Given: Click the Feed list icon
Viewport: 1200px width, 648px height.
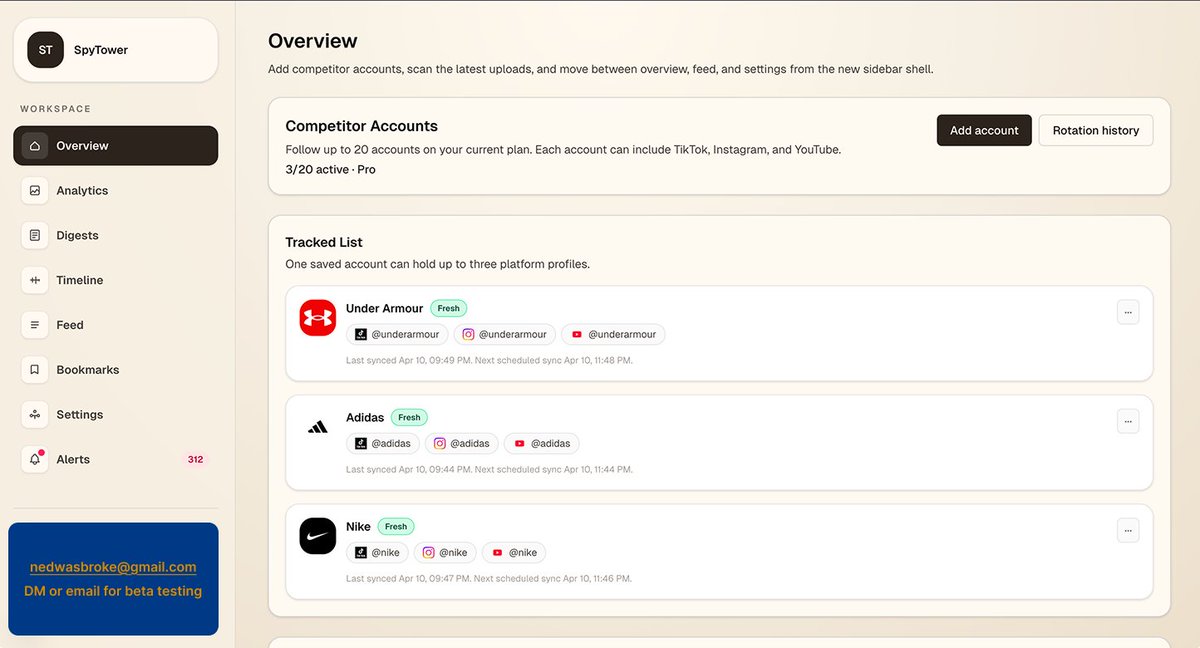Looking at the screenshot, I should [x=35, y=325].
